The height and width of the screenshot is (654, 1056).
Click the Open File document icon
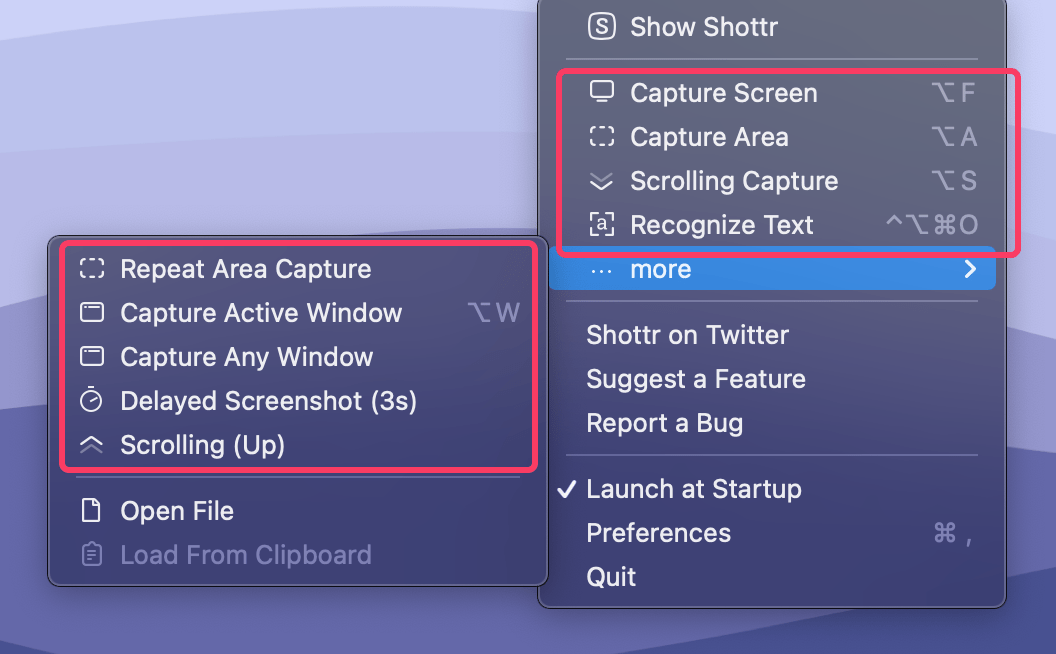(92, 511)
